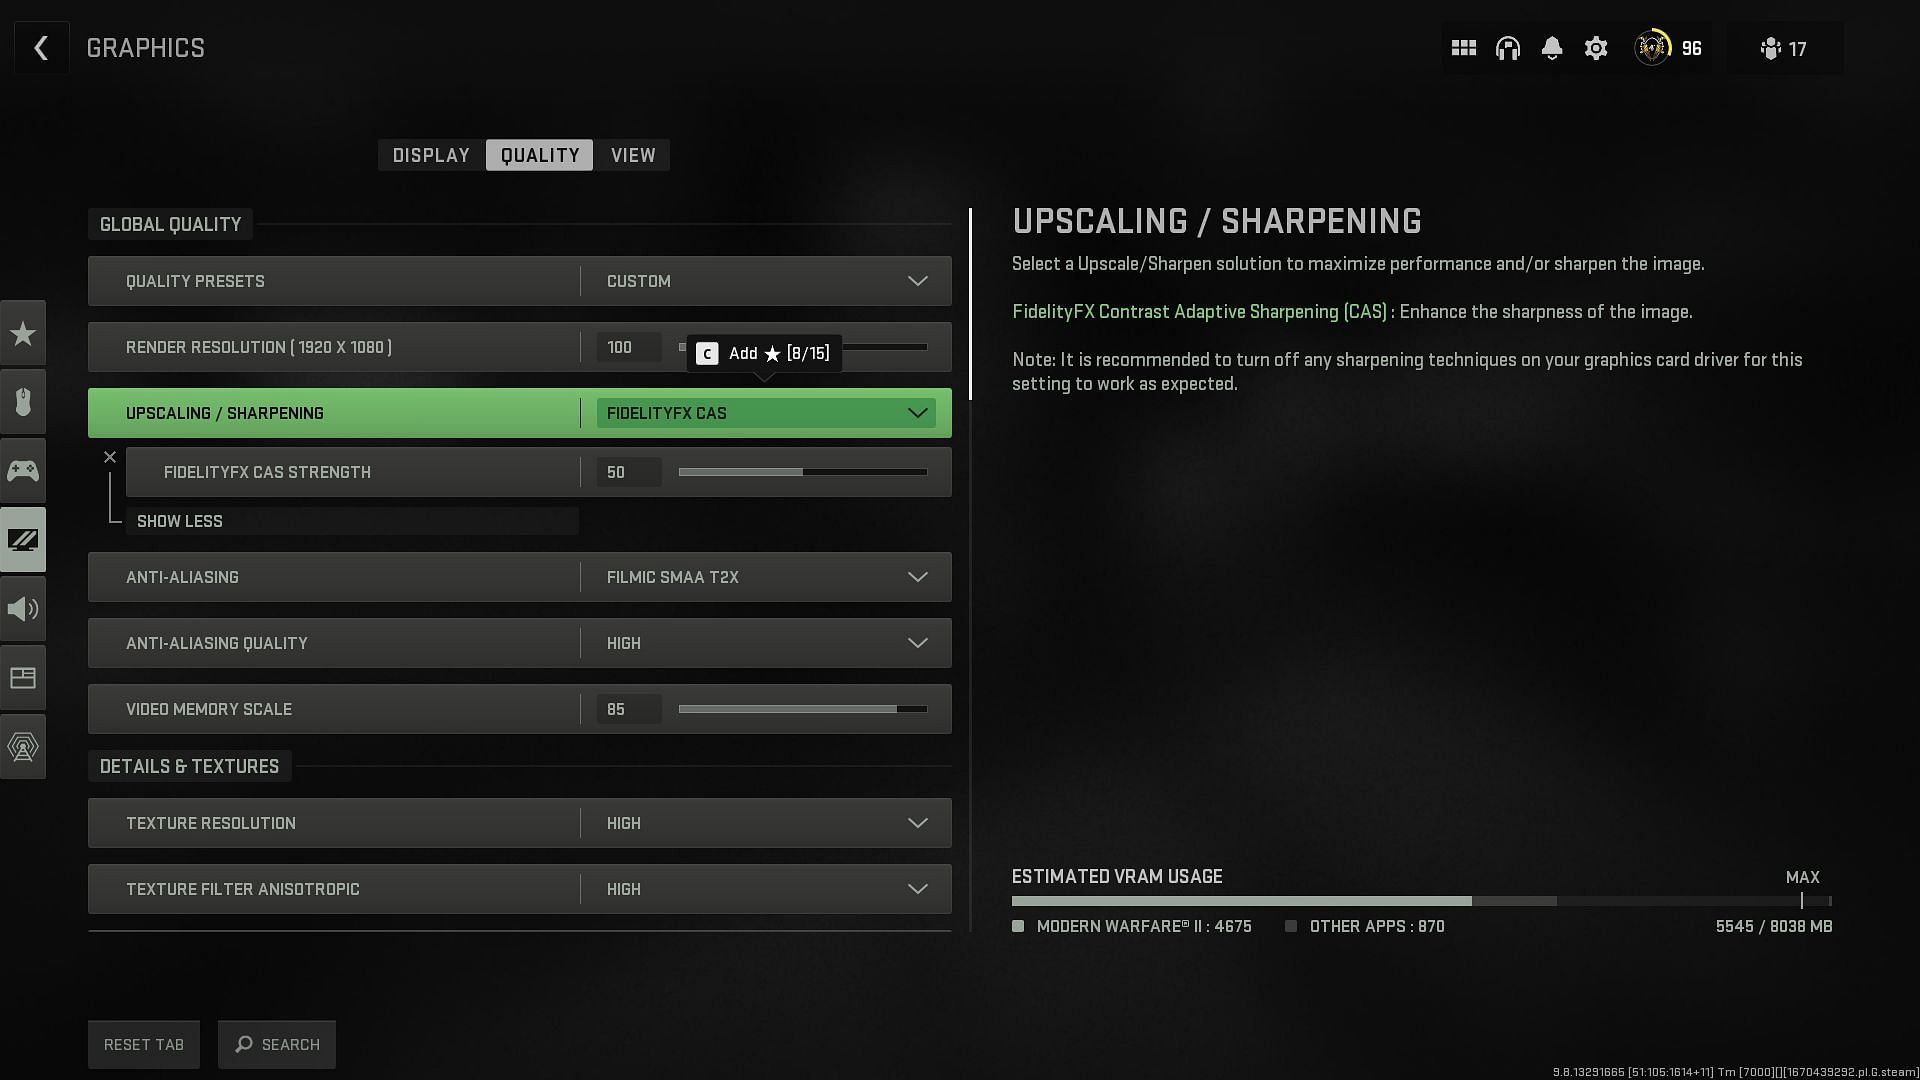Open Controller settings sidebar icon
Viewport: 1920px width, 1080px height.
23,471
